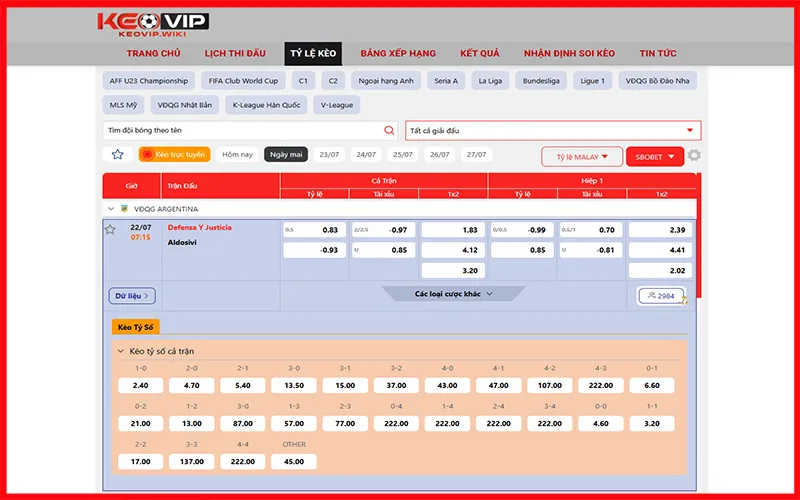Open the odds settings gear icon
800x500 pixels.
[694, 156]
